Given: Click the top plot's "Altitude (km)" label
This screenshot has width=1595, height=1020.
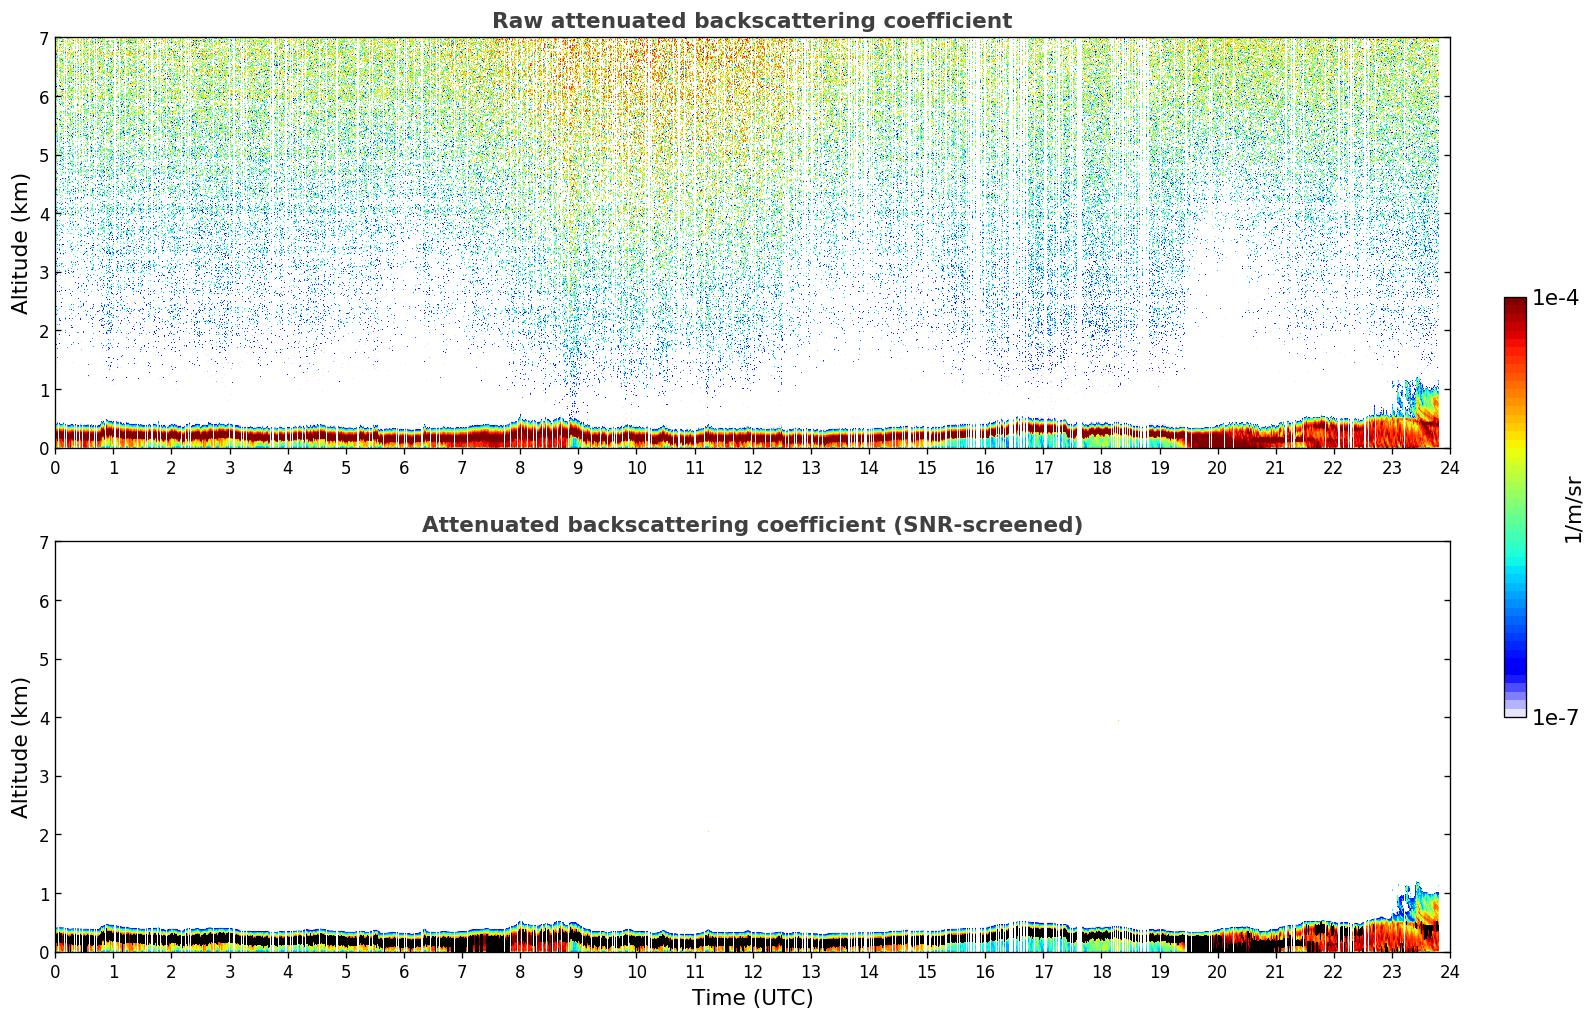Looking at the screenshot, I should point(21,243).
